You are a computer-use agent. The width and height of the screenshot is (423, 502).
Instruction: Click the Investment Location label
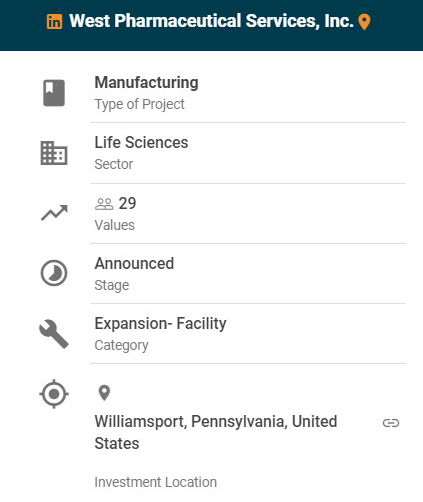pos(156,482)
